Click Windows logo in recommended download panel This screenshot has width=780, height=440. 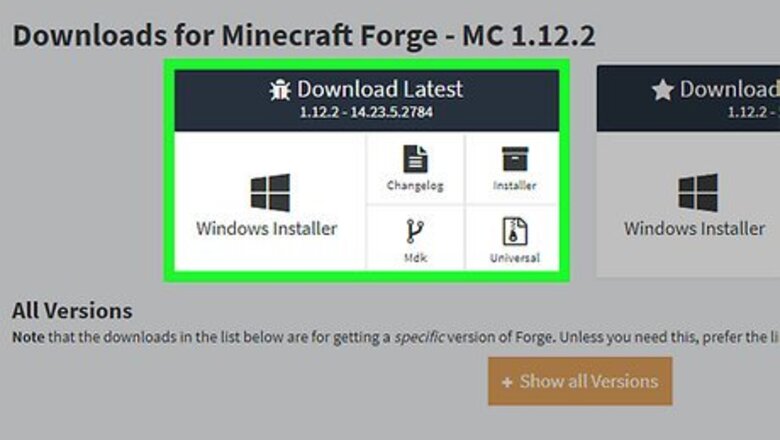click(x=698, y=193)
